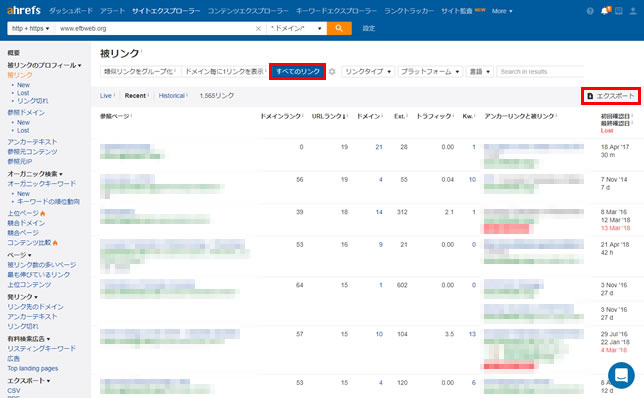The image size is (644, 398).
Task: Click keyword count 13 in the table
Action: click(x=472, y=334)
